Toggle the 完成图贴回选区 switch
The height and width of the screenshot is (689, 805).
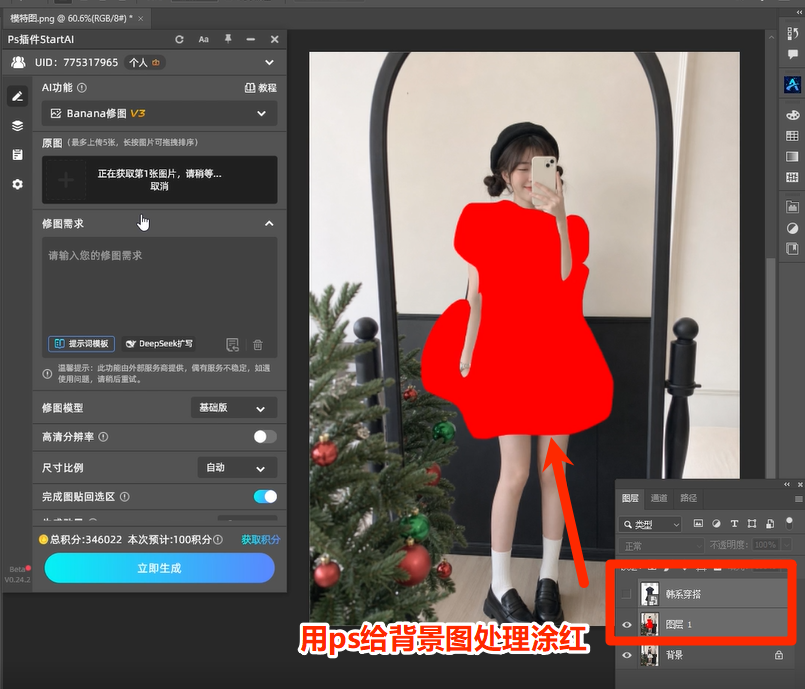(265, 496)
